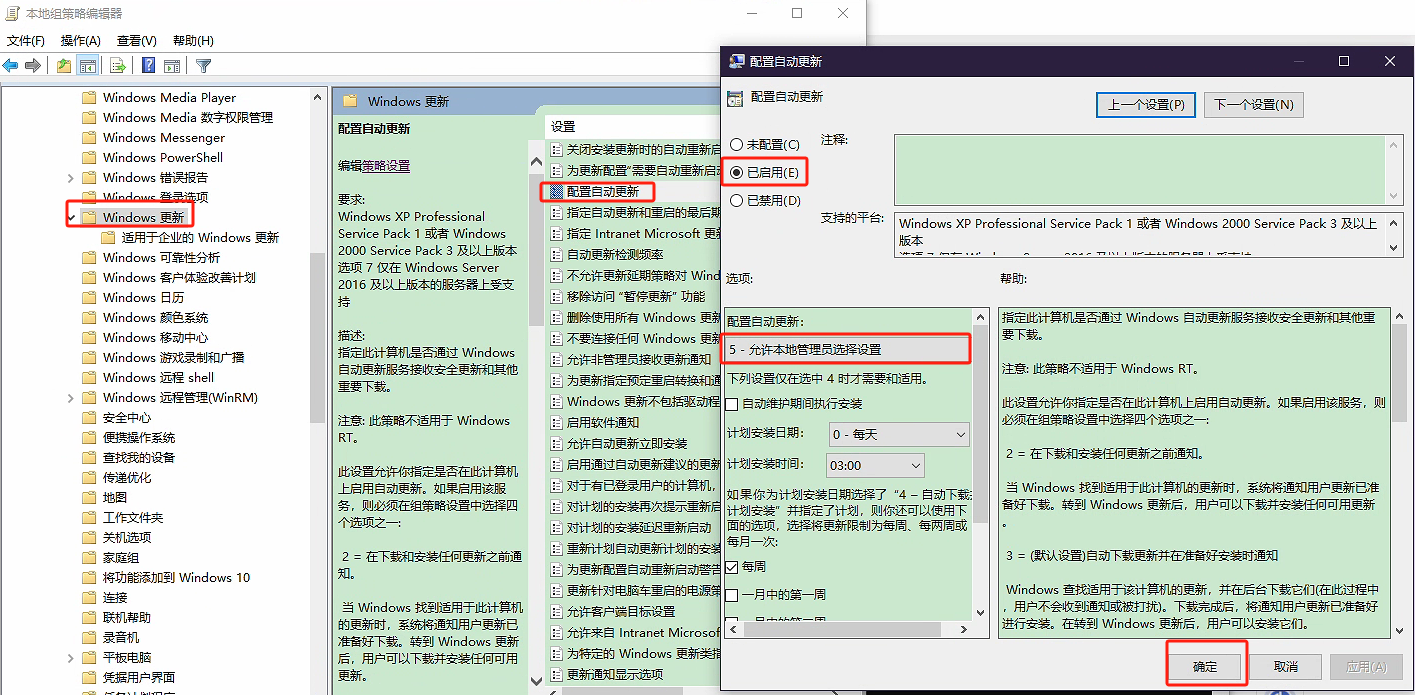Open the 操作(A) menu

[x=81, y=41]
